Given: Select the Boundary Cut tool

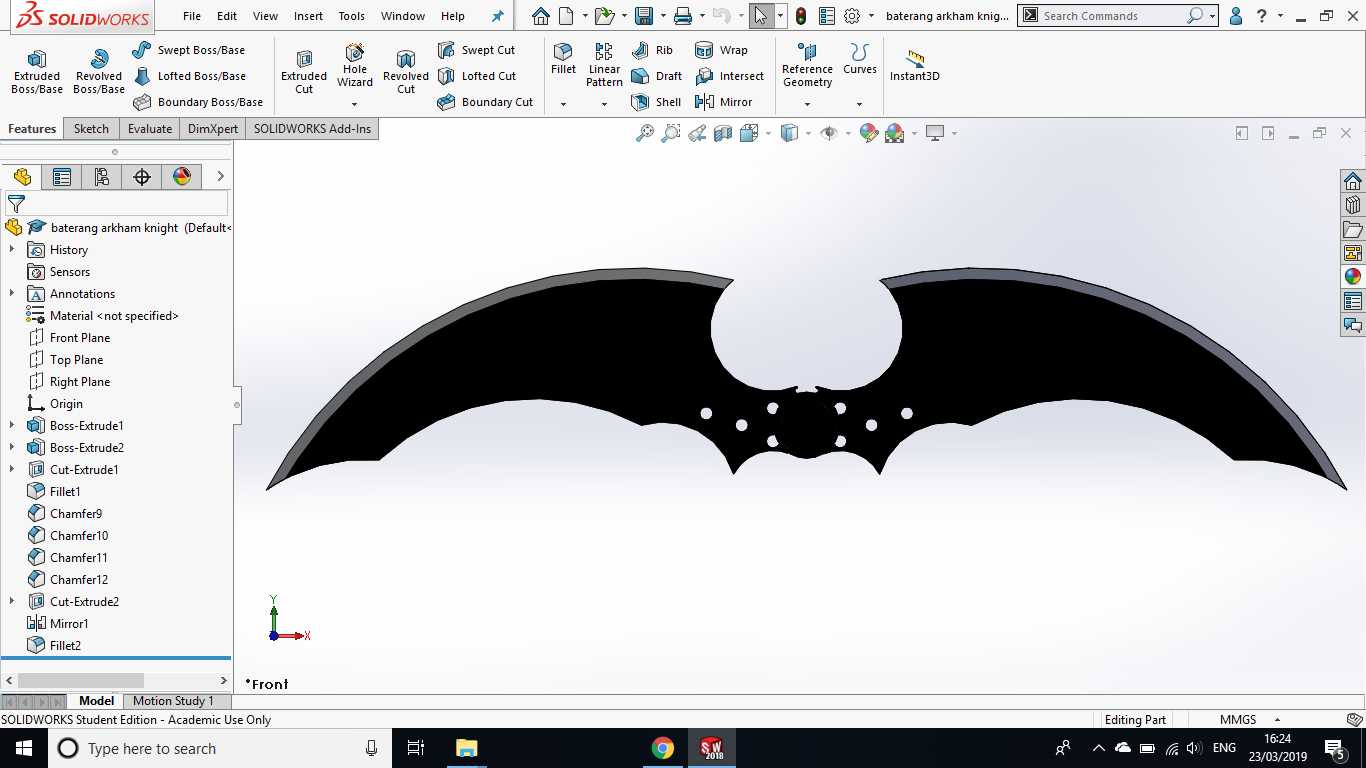Looking at the screenshot, I should pyautogui.click(x=485, y=102).
